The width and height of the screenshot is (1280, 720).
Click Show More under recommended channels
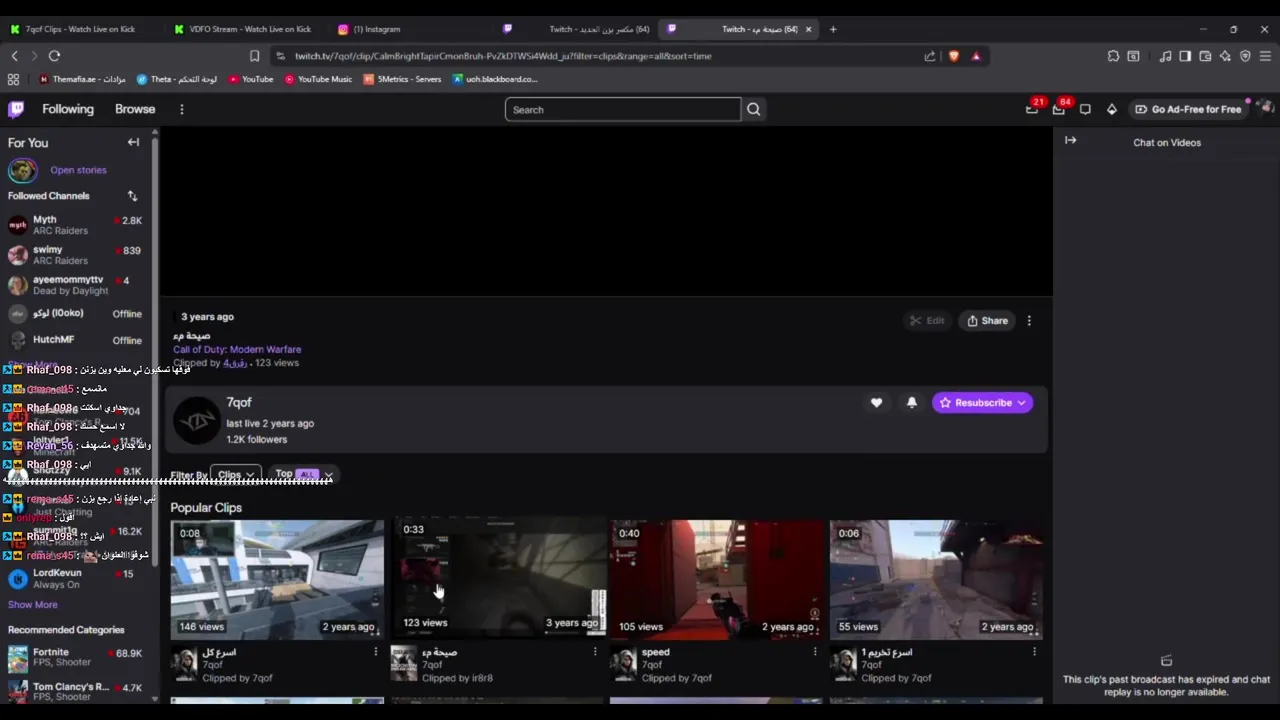click(x=32, y=604)
